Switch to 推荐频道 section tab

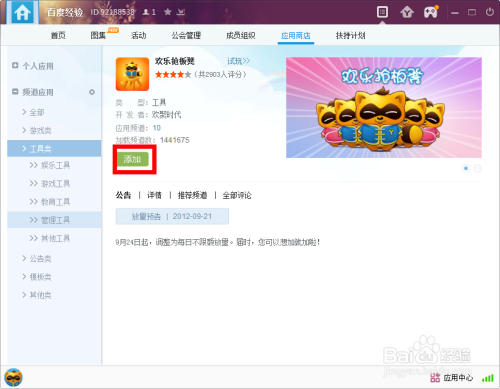192,195
